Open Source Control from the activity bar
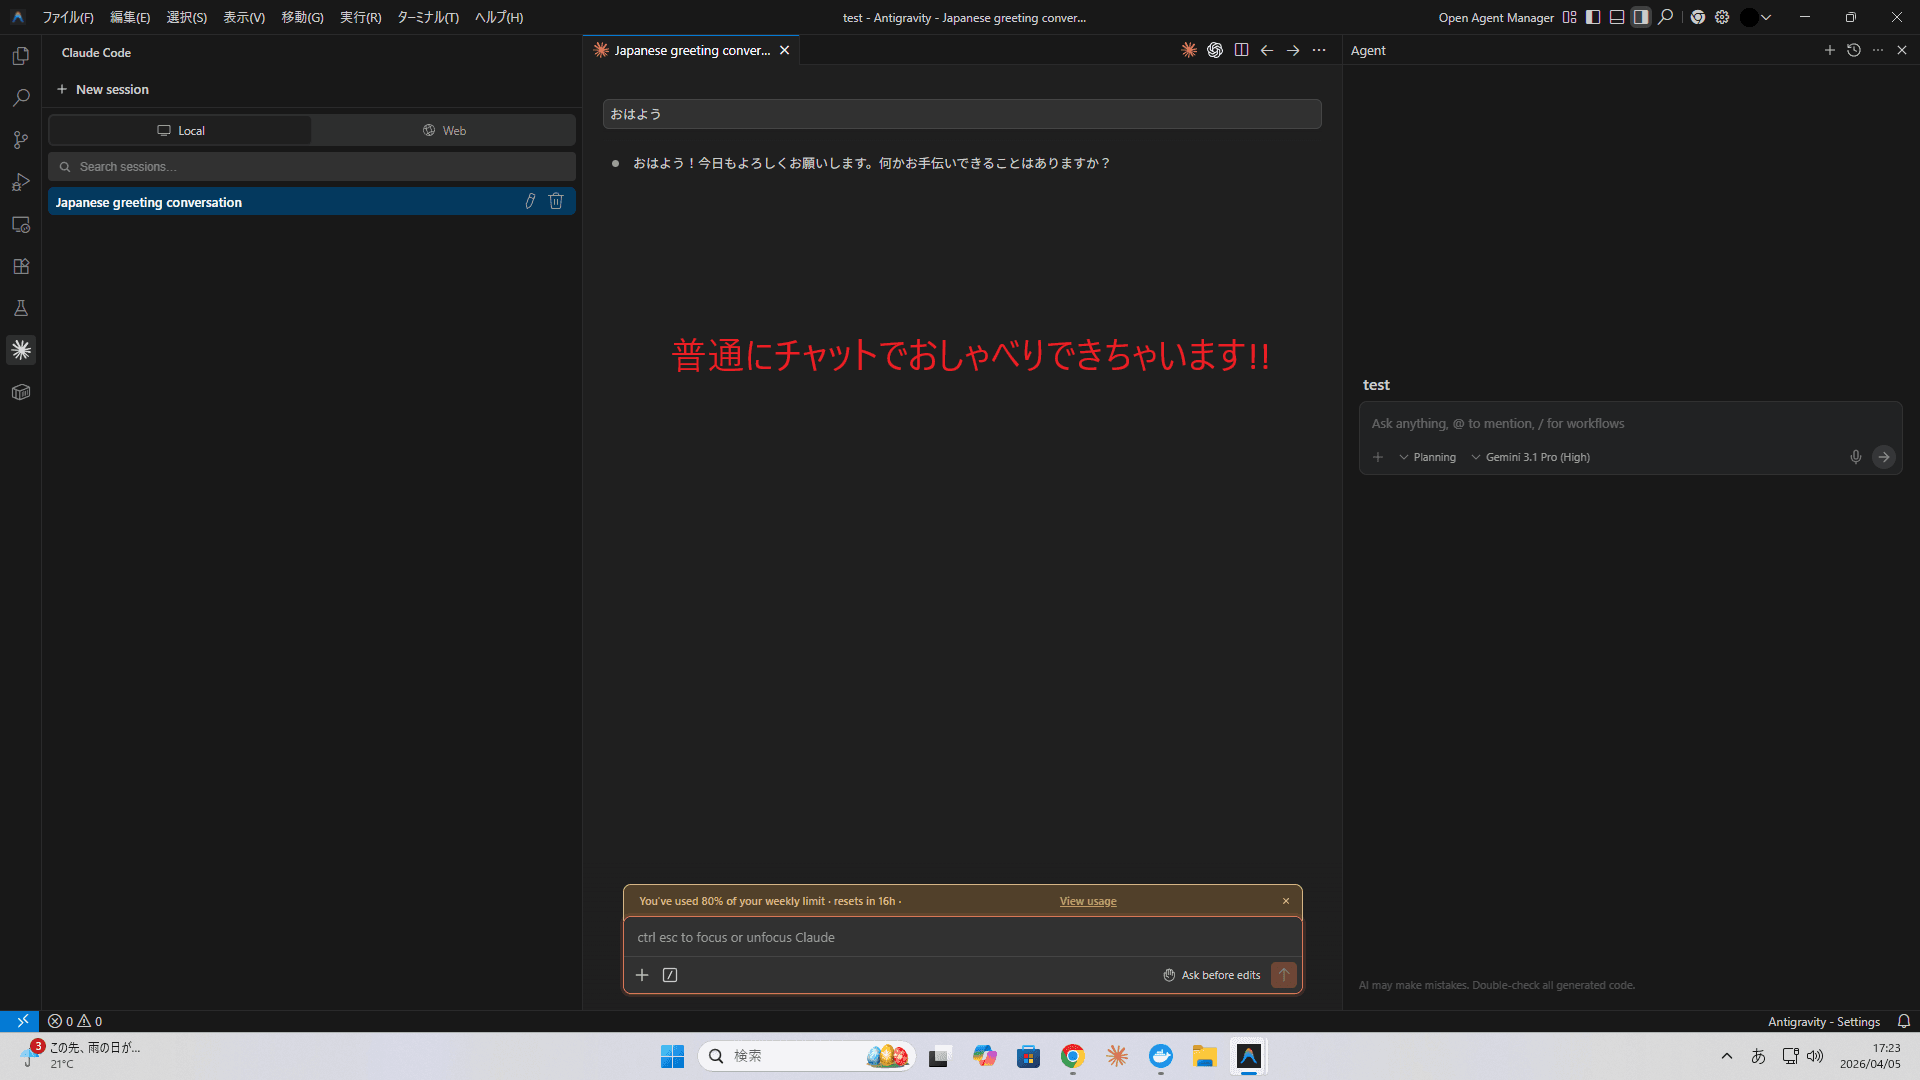 [x=20, y=140]
